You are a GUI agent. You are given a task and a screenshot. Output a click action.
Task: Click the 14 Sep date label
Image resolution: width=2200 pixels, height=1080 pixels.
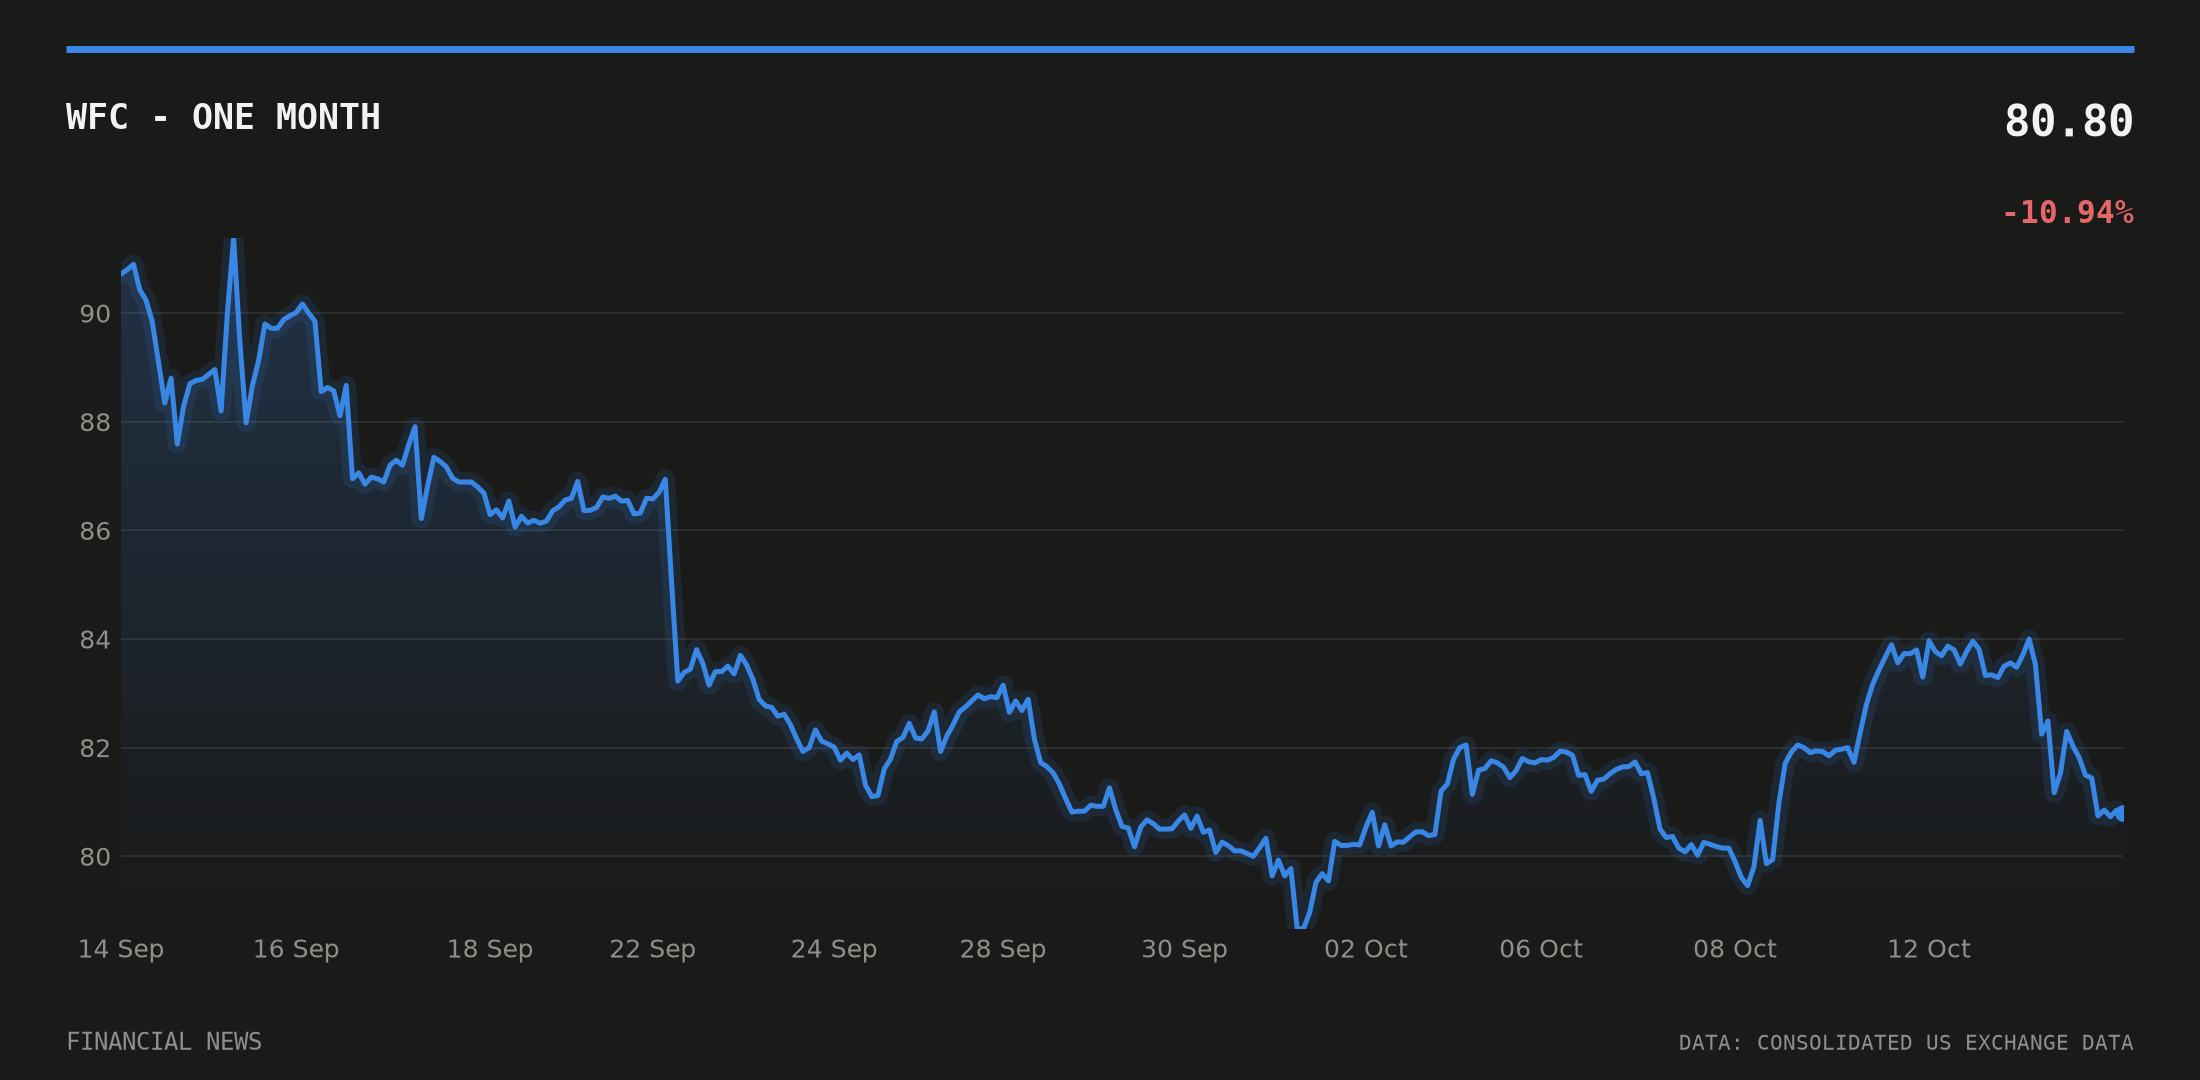[121, 949]
